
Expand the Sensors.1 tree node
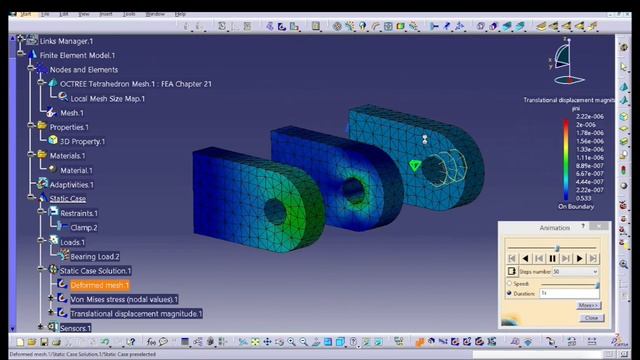(x=40, y=327)
